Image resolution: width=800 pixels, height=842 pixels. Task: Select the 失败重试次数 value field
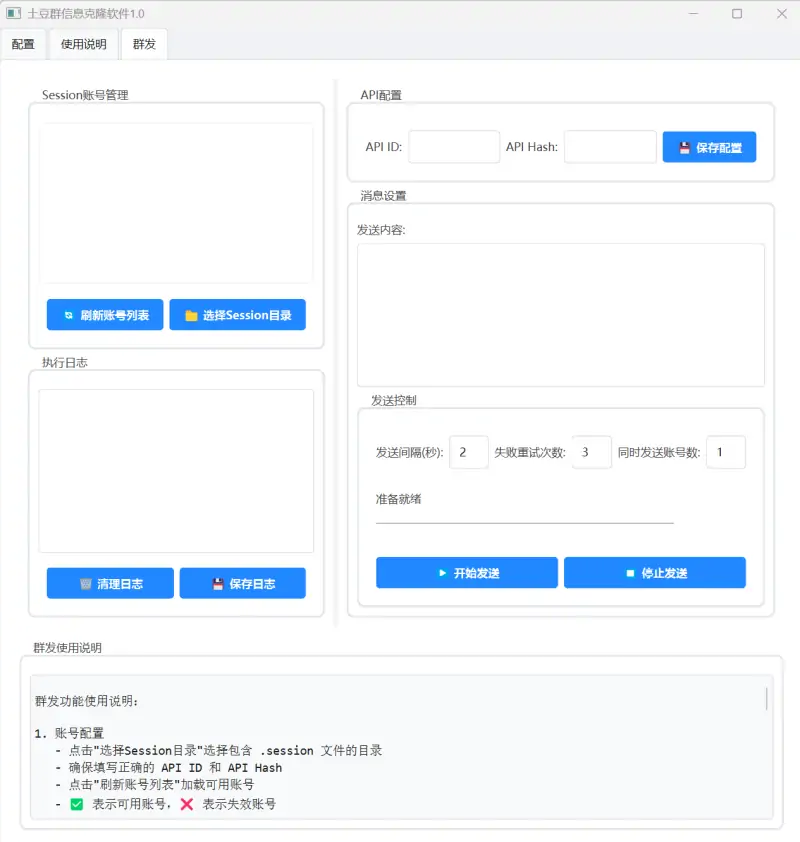tap(591, 452)
